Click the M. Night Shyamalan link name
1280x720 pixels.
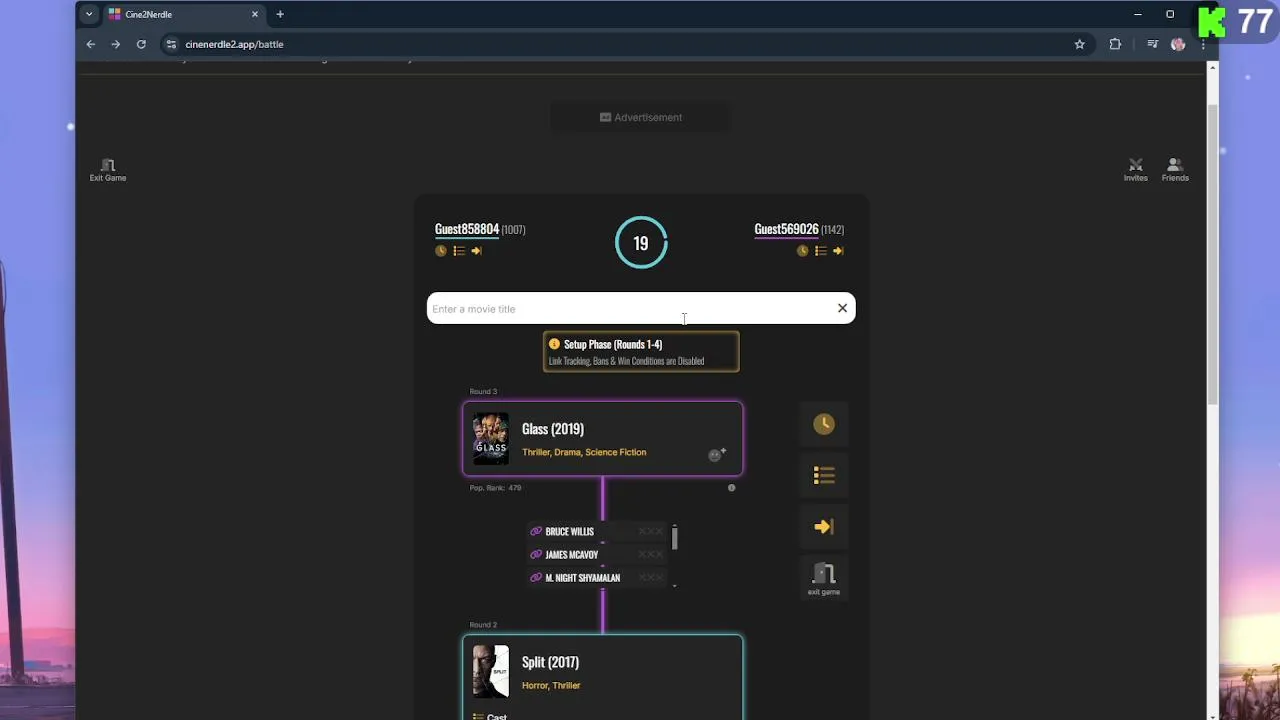pos(583,578)
